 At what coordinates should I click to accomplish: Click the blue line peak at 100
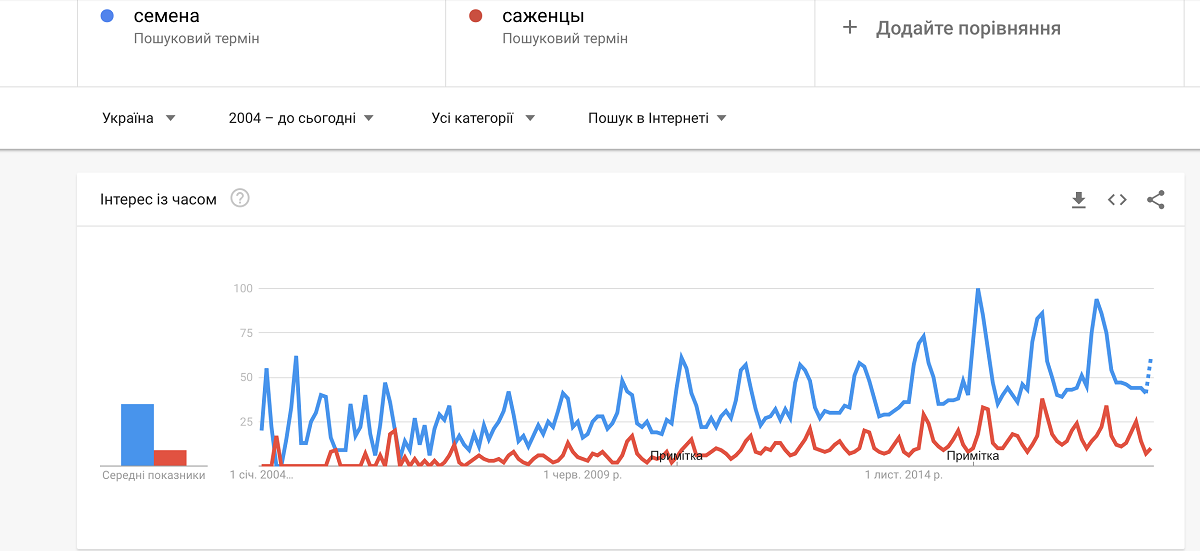[977, 289]
